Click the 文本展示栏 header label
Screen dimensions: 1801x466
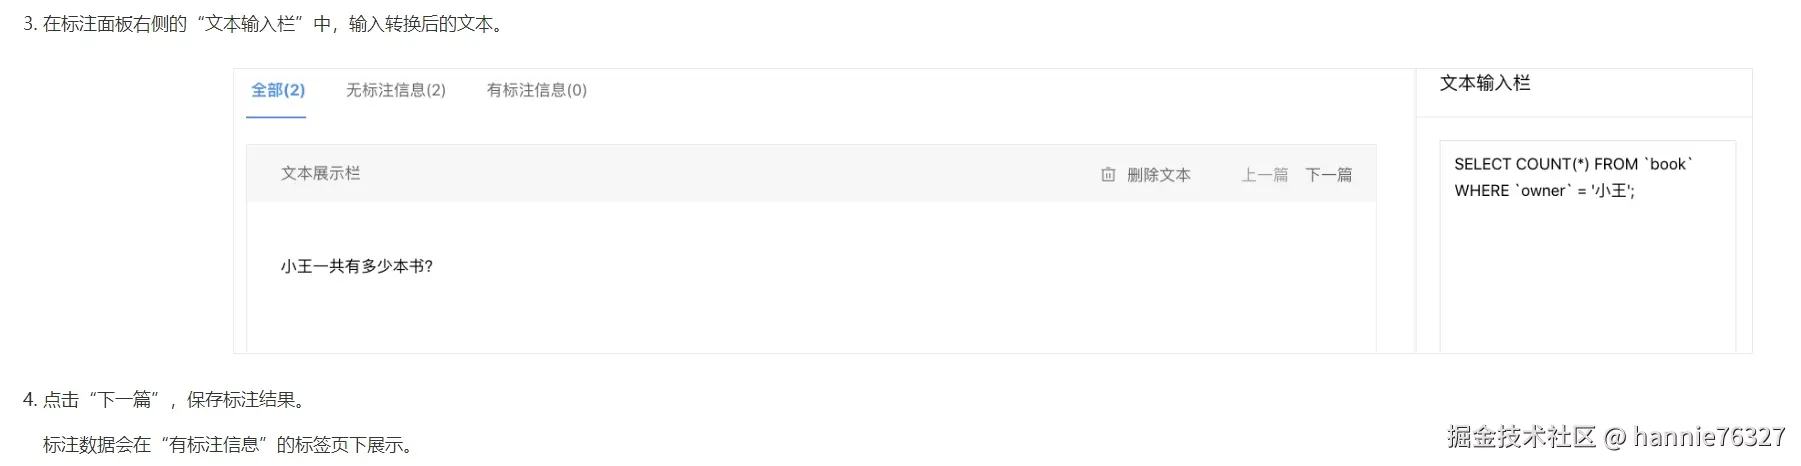(320, 174)
